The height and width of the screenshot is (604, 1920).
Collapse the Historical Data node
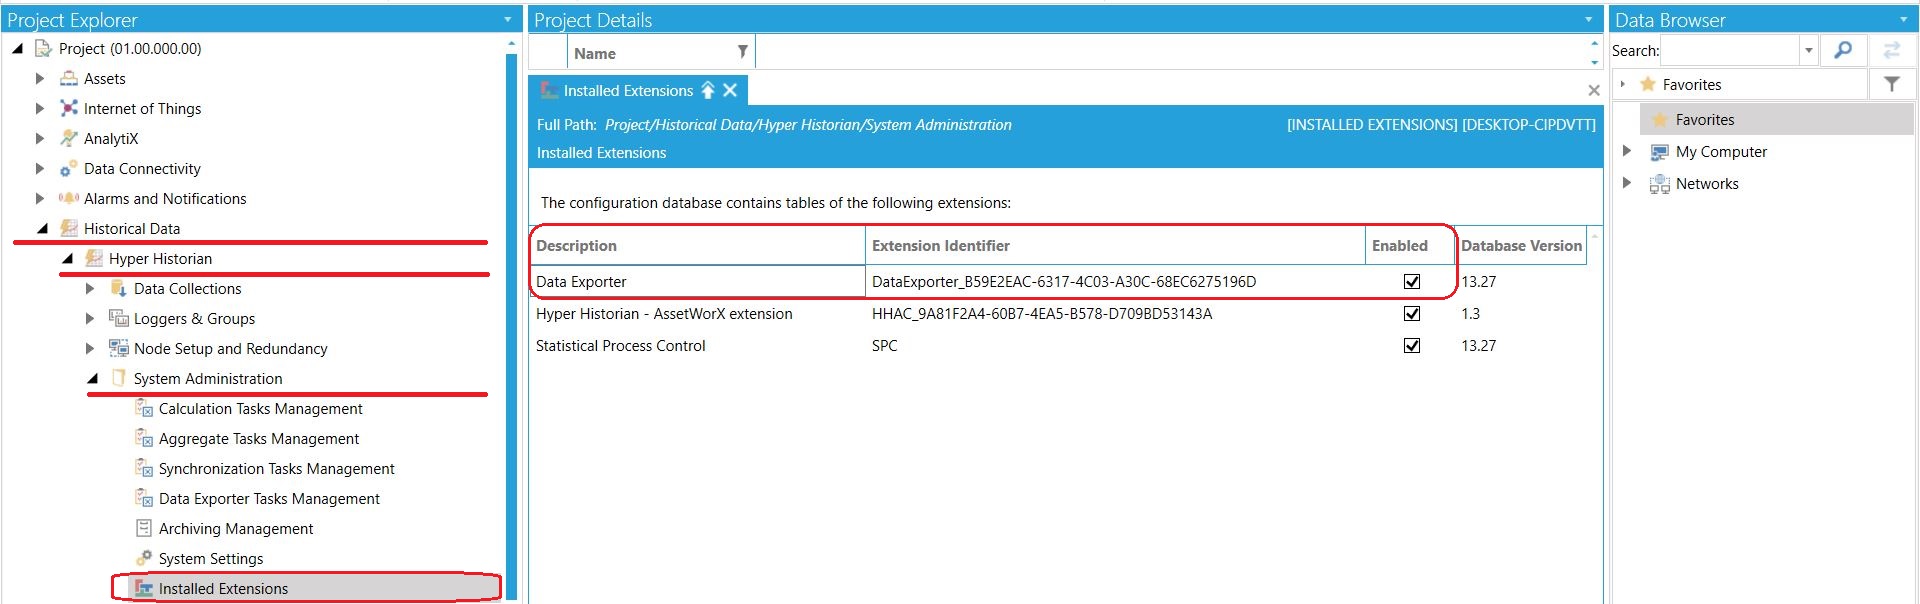[42, 229]
